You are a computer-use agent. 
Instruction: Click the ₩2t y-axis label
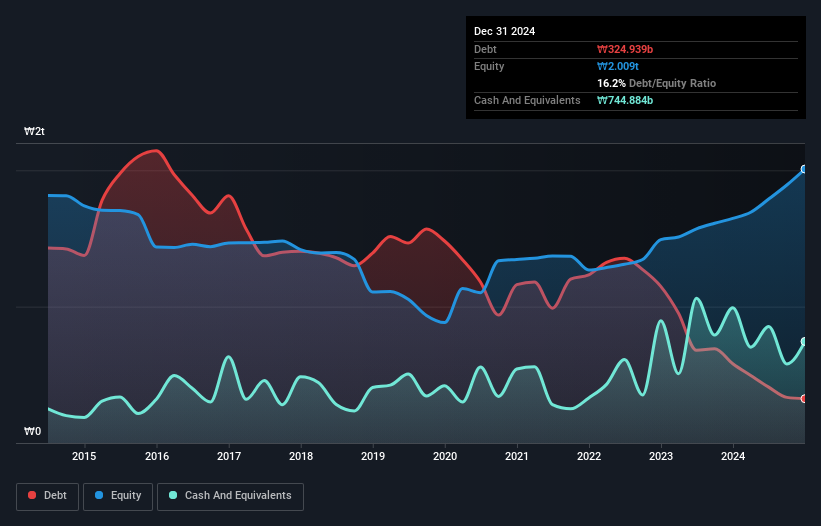(35, 131)
